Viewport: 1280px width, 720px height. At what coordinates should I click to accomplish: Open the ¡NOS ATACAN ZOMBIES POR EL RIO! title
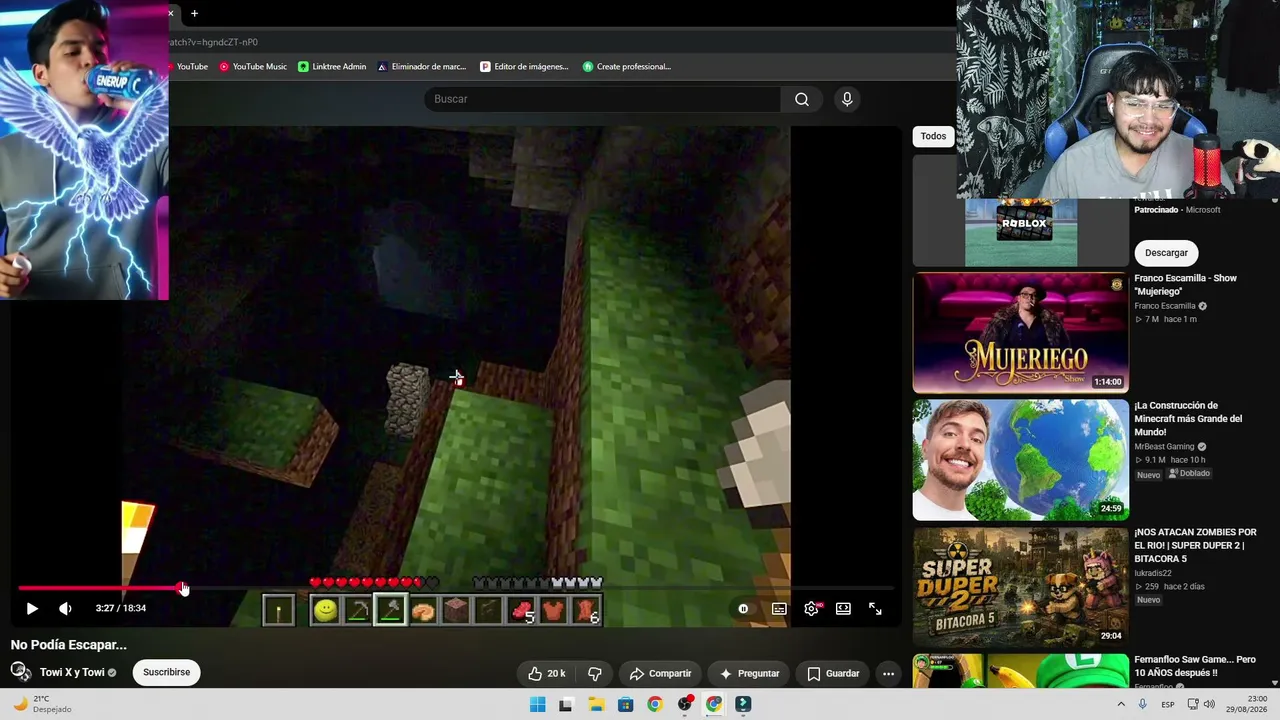point(1195,545)
